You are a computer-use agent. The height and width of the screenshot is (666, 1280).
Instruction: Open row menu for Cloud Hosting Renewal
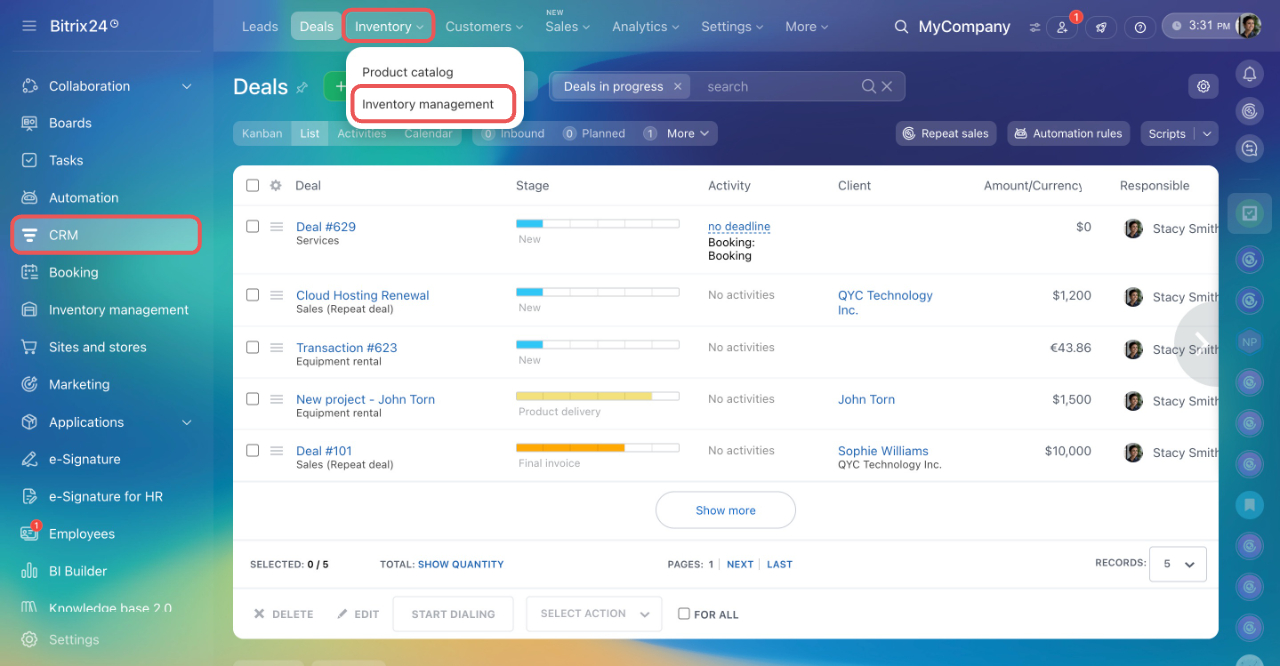[x=277, y=296]
